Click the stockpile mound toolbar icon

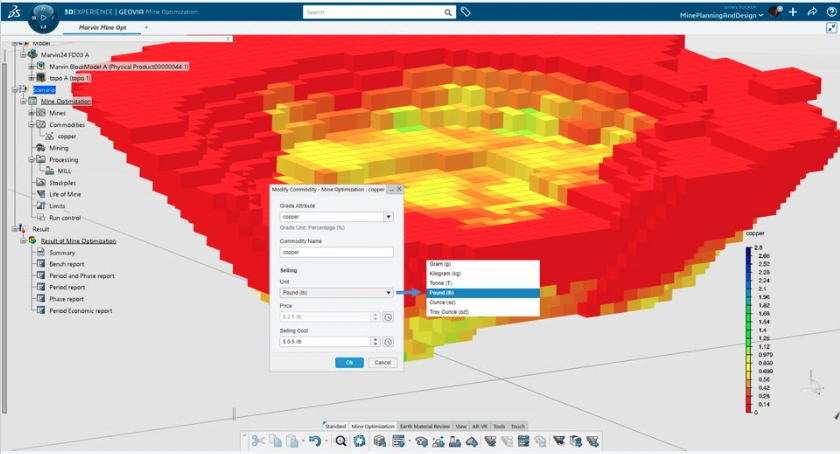click(x=471, y=441)
